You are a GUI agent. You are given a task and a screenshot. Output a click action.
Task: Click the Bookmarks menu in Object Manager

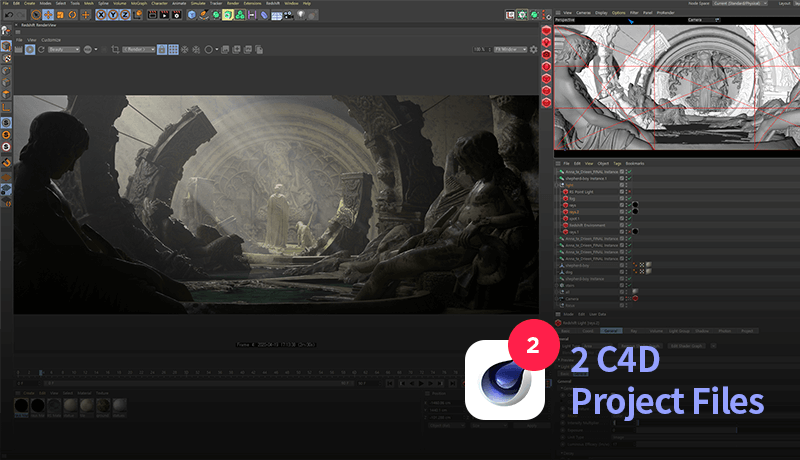point(635,164)
